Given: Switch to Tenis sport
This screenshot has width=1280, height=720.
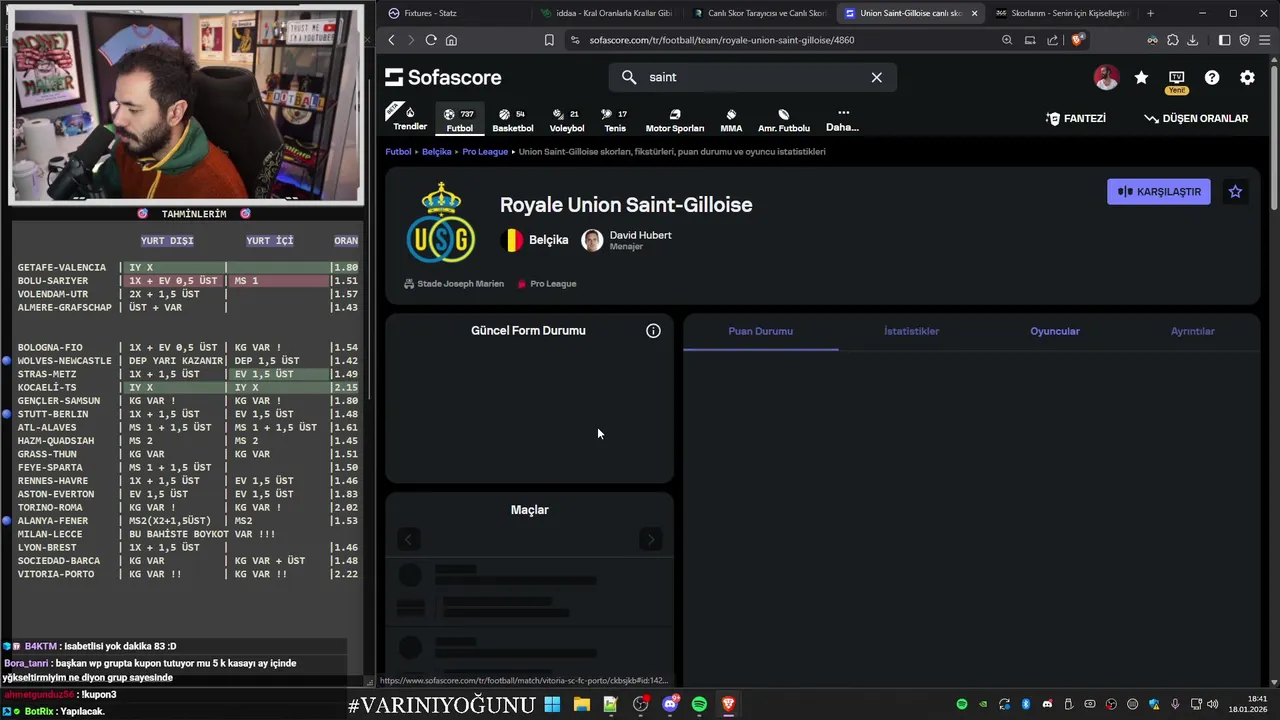Looking at the screenshot, I should pyautogui.click(x=615, y=120).
